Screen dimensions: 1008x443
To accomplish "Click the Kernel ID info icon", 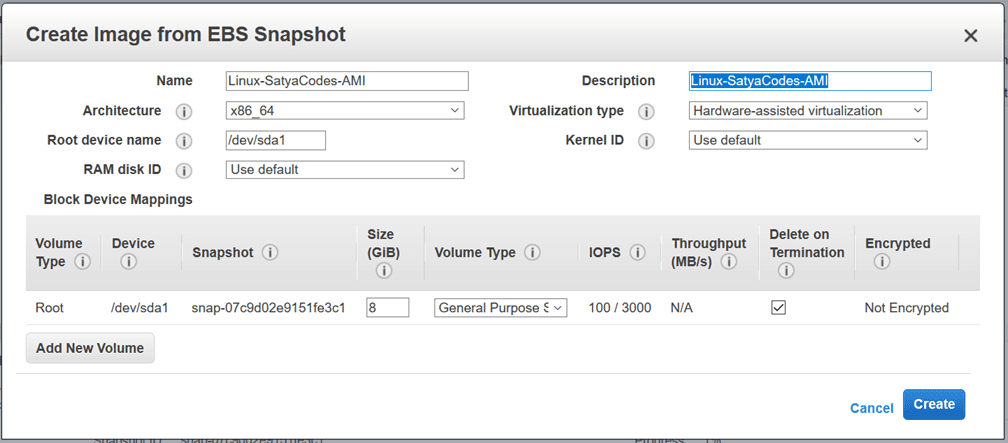I will 647,141.
